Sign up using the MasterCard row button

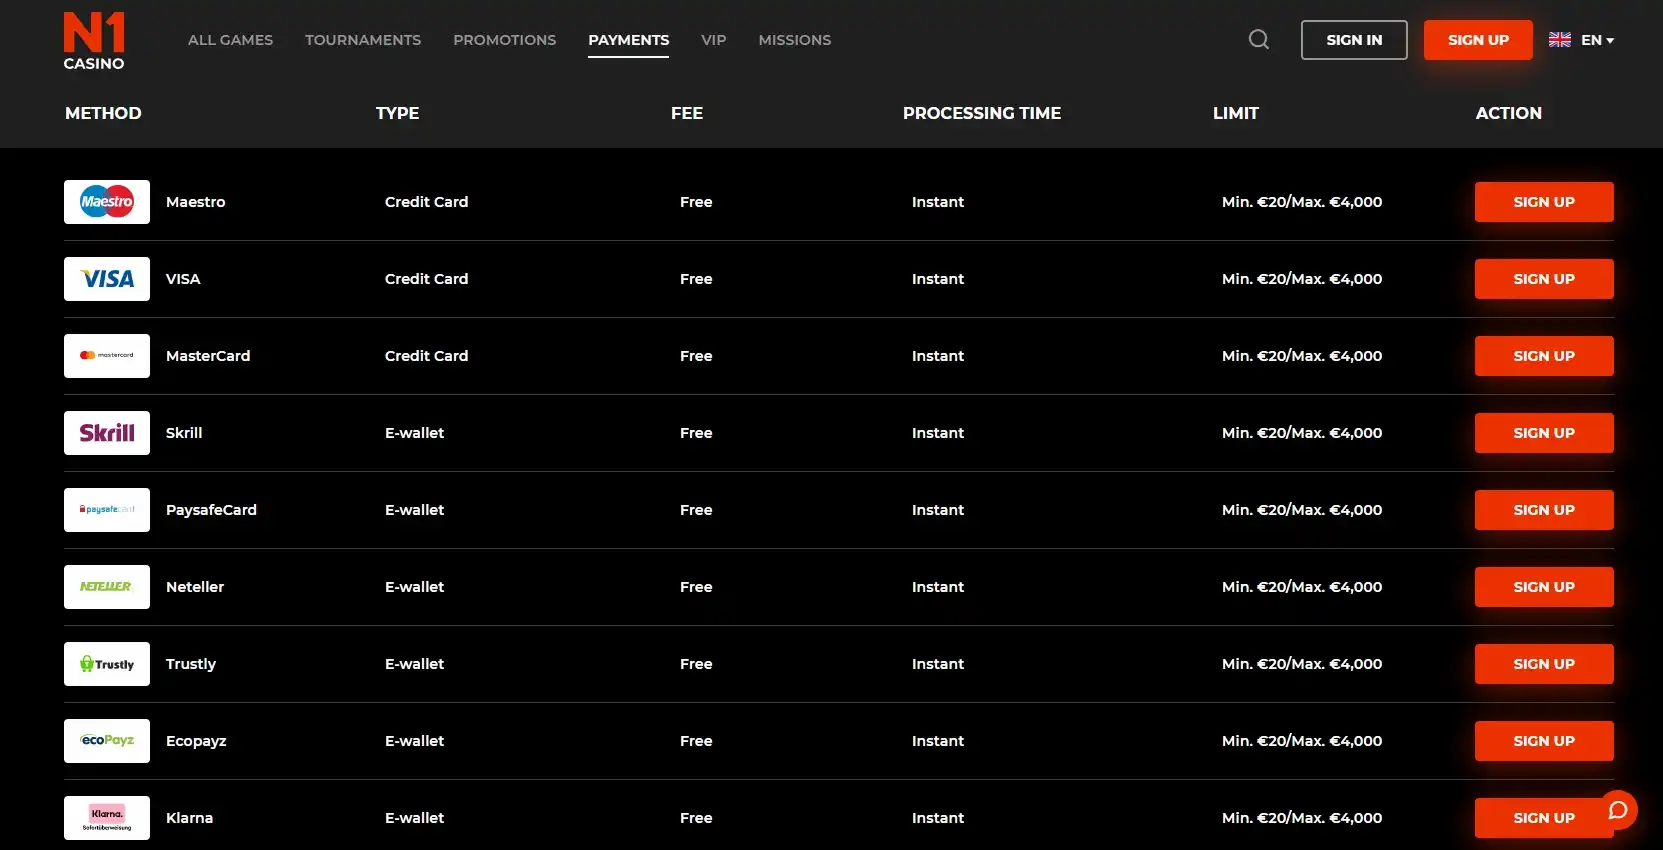click(x=1543, y=356)
